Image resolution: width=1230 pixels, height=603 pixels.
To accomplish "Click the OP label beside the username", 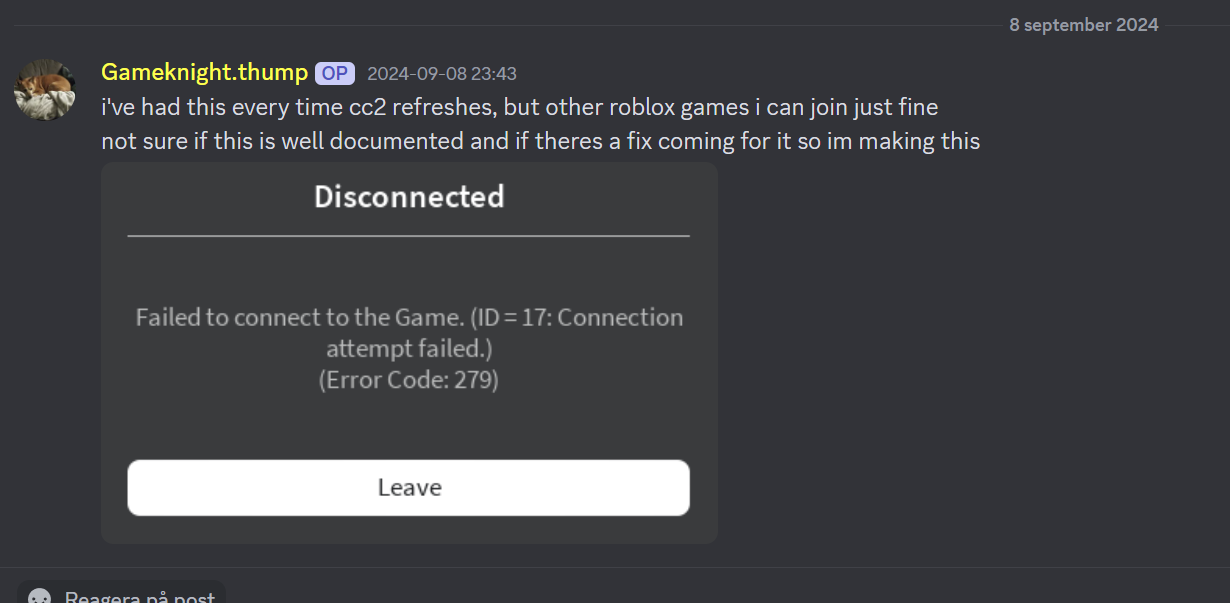I will click(x=334, y=72).
